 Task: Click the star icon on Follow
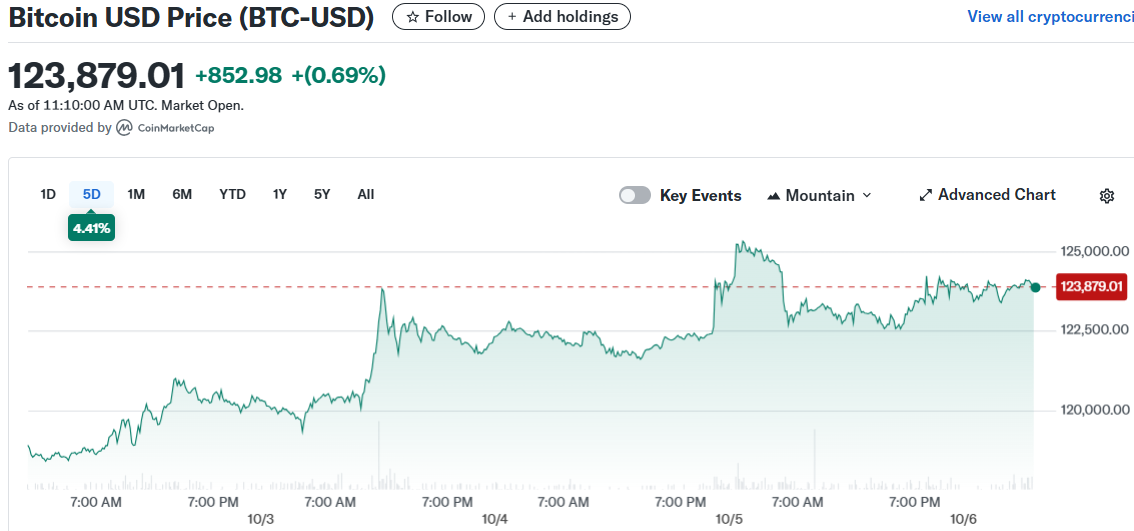click(x=412, y=17)
